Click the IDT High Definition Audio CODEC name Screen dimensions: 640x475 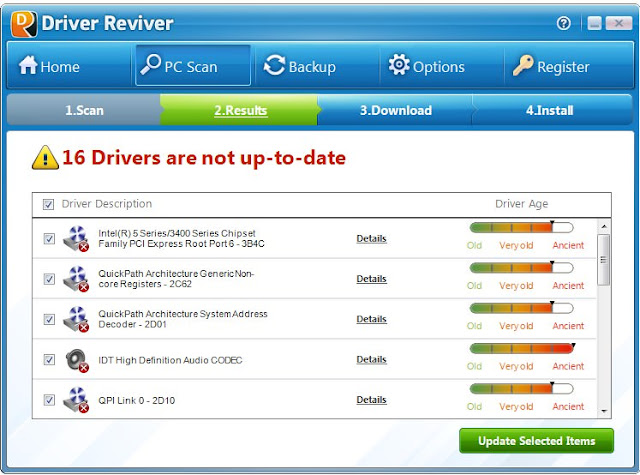click(x=170, y=360)
